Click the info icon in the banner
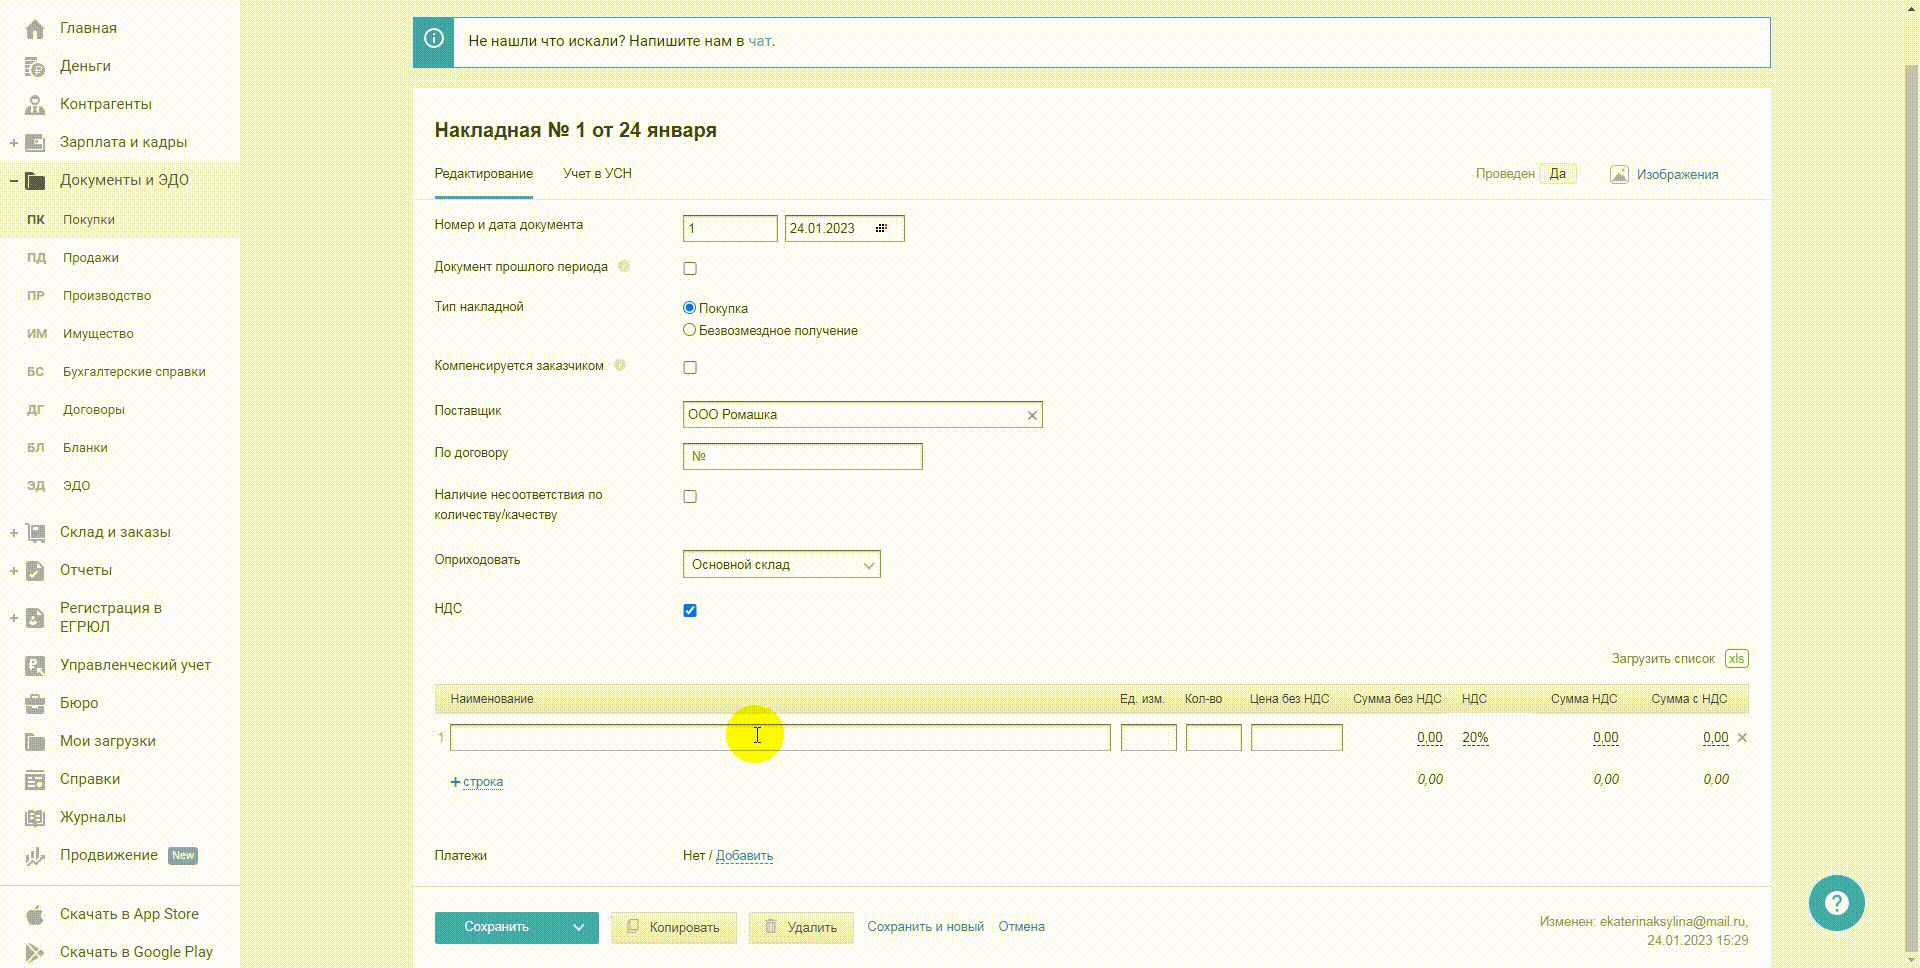 click(x=434, y=39)
